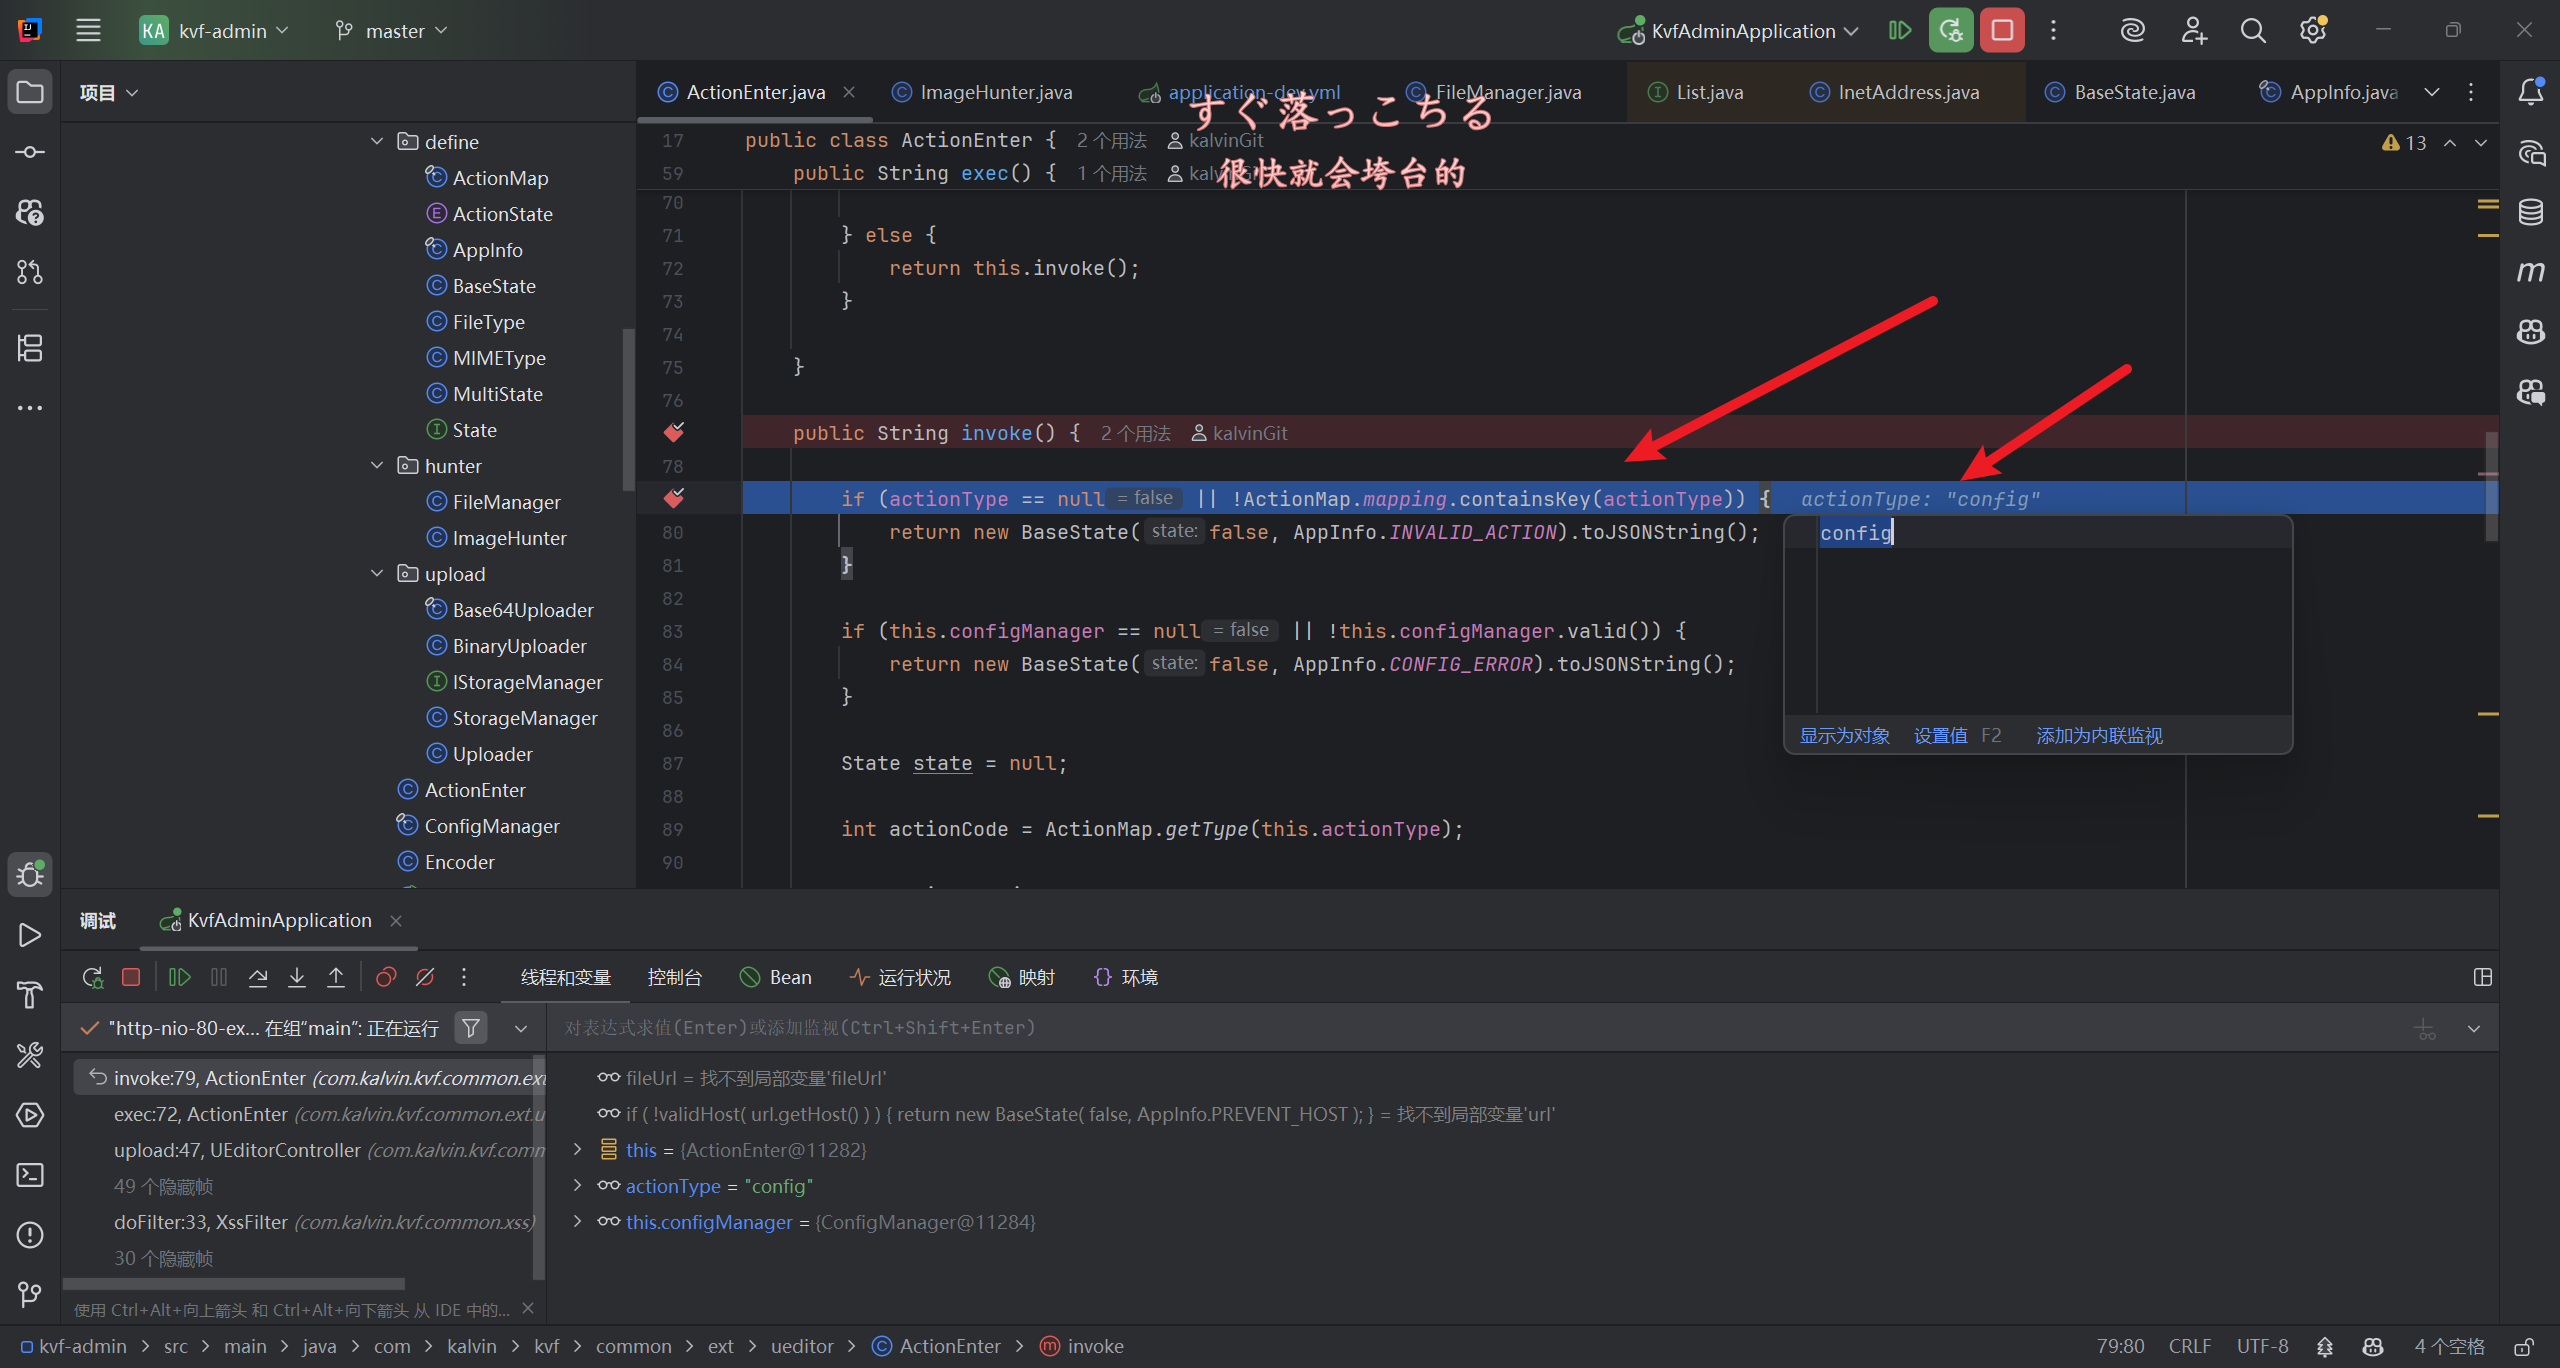Close the ActionEnter.java tab
The height and width of the screenshot is (1368, 2560).
[849, 92]
